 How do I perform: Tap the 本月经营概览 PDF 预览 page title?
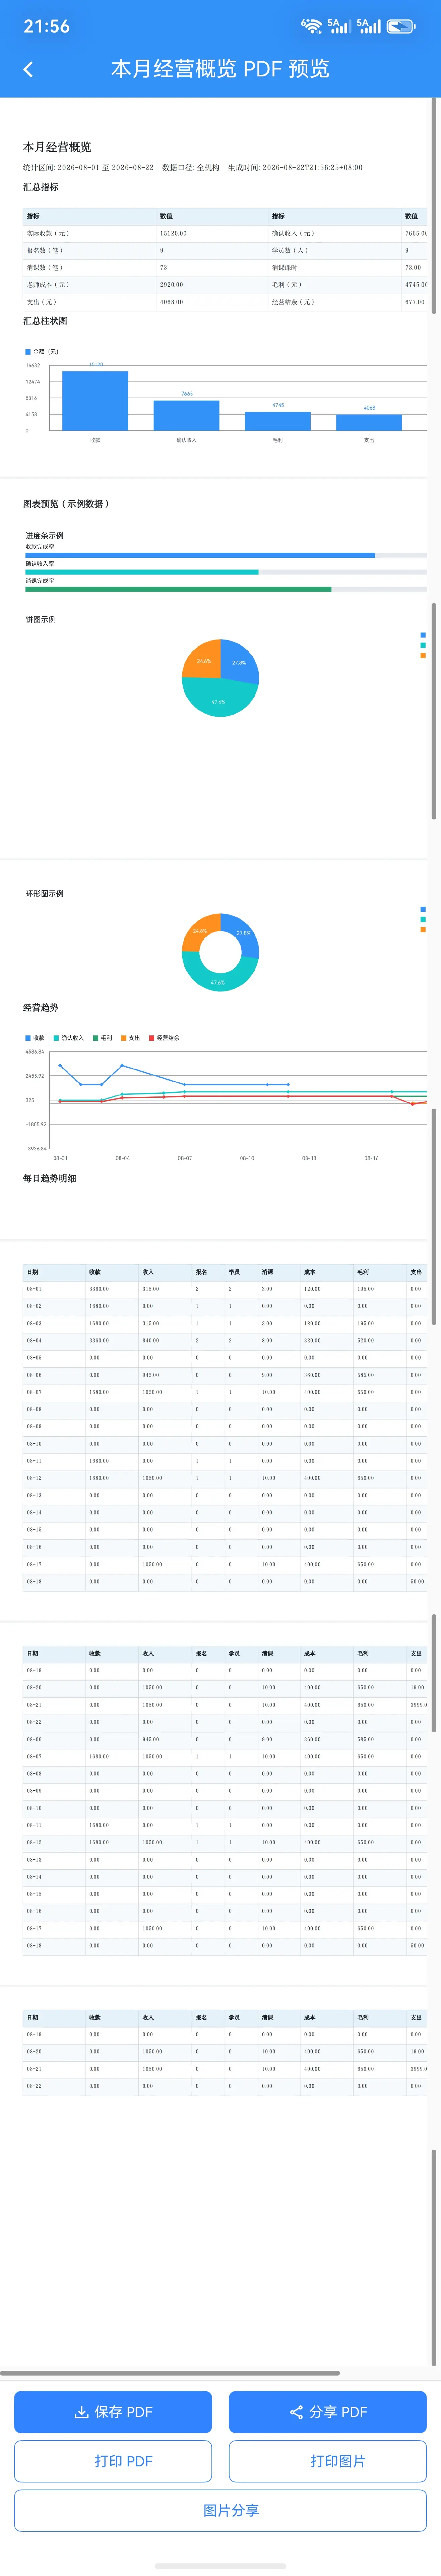[x=220, y=69]
